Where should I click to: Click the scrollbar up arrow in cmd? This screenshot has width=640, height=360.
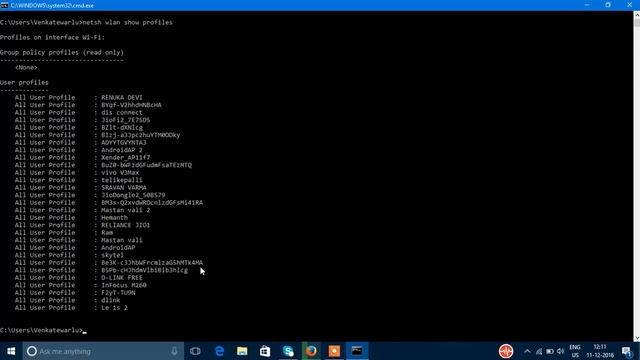pos(636,15)
